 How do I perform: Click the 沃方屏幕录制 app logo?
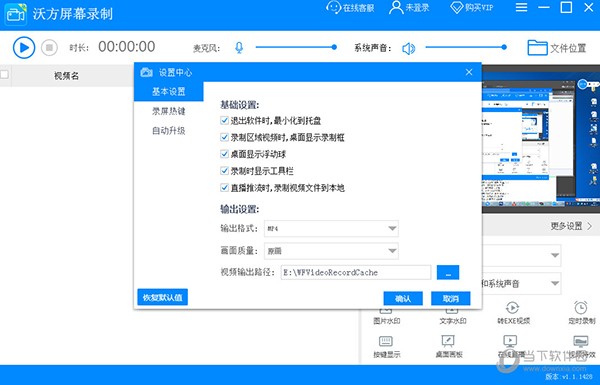[x=15, y=14]
